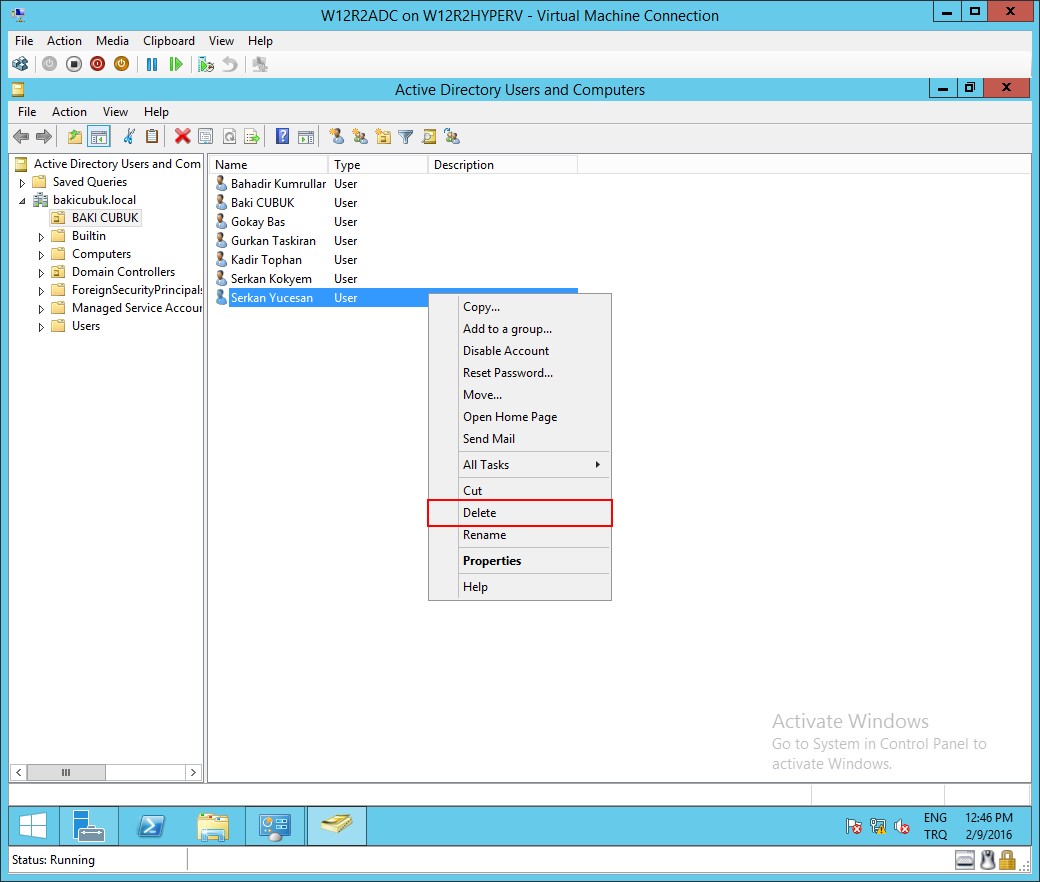The width and height of the screenshot is (1040, 882).
Task: Collapse the bakicubuk.local domain node
Action: [22, 200]
